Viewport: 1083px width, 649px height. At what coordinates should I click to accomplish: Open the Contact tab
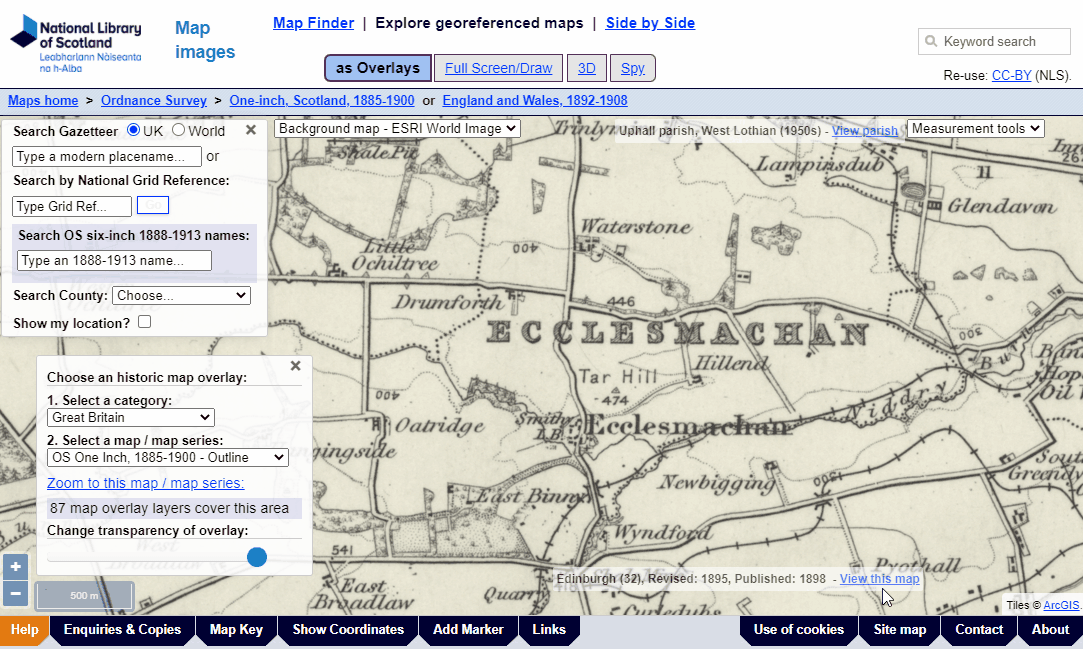pos(979,630)
